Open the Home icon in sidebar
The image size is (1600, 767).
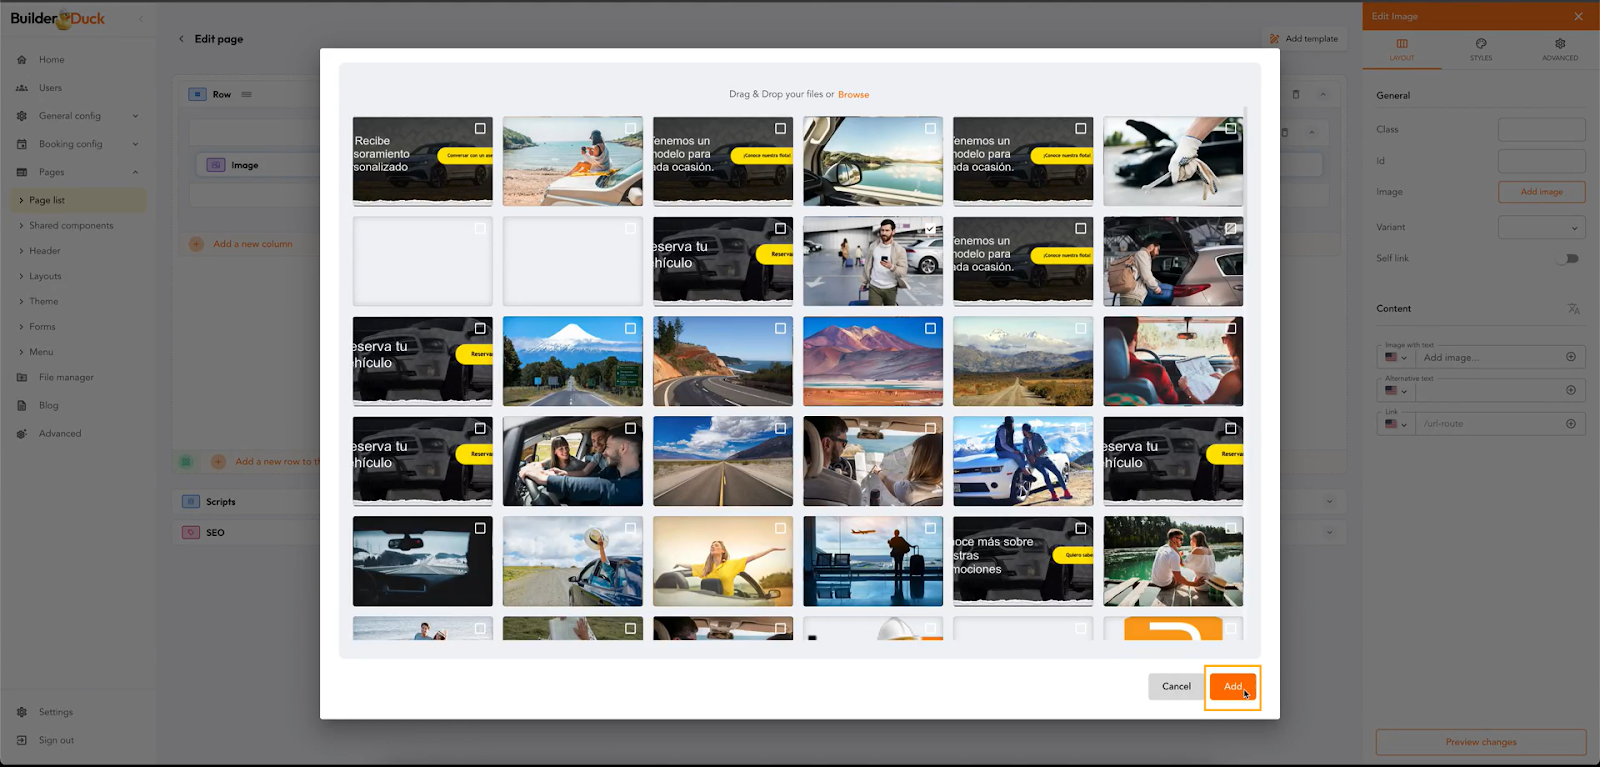[22, 60]
